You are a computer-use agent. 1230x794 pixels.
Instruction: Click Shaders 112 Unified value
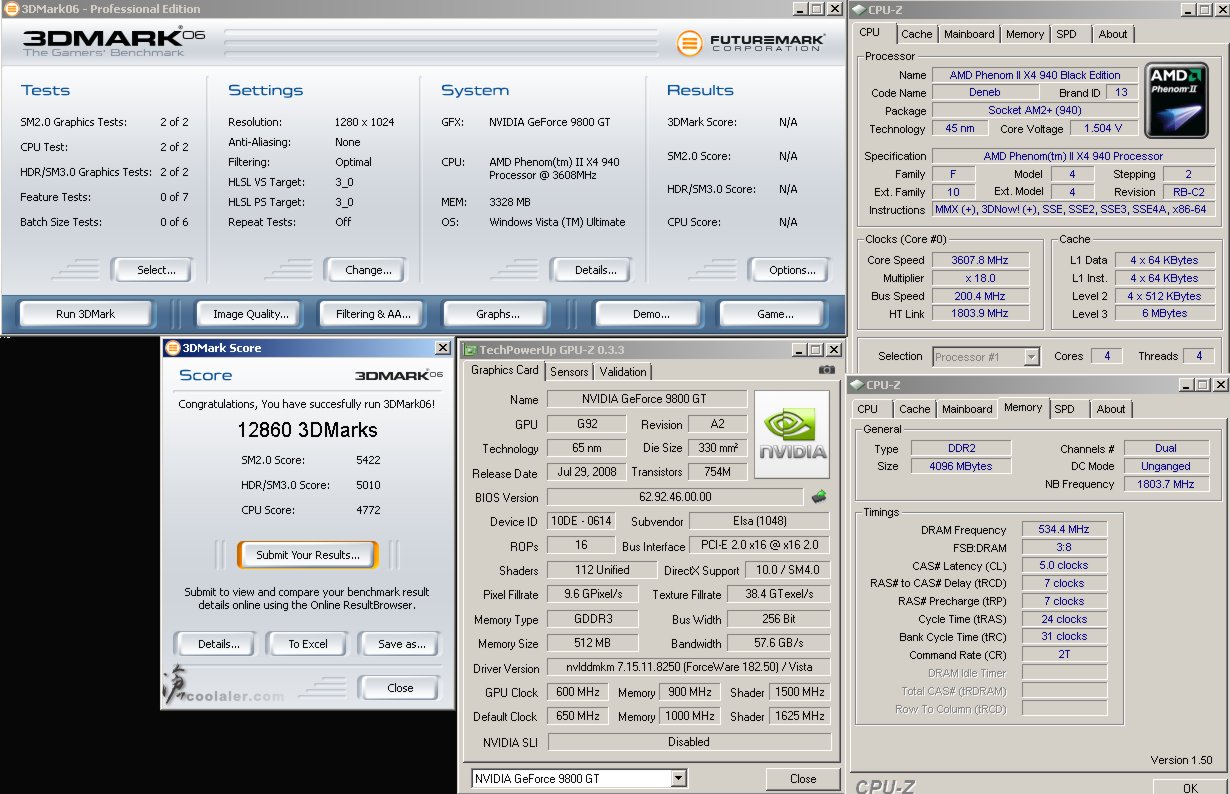603,570
